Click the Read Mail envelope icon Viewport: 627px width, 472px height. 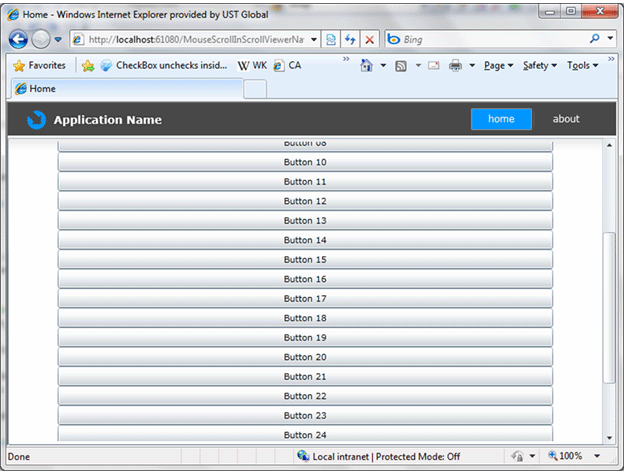pos(433,65)
